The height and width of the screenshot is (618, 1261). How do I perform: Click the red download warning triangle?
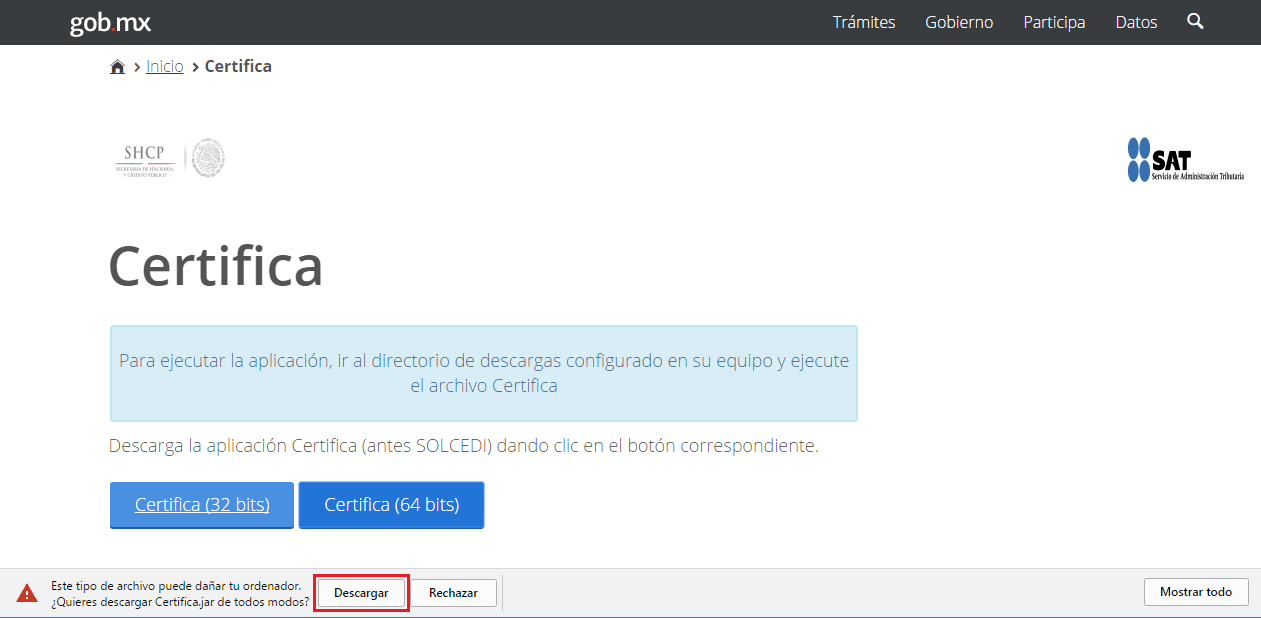[27, 593]
